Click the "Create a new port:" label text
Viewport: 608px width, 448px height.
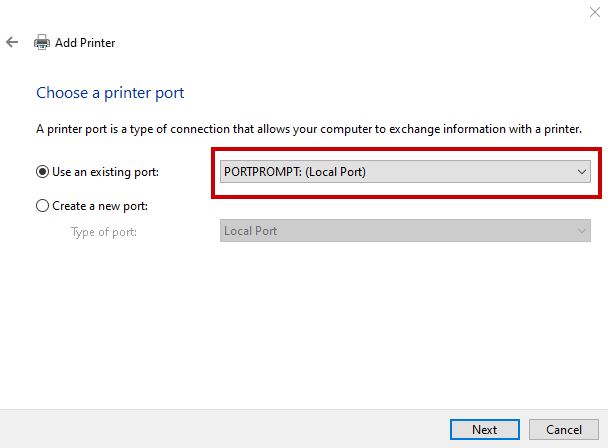(x=99, y=206)
